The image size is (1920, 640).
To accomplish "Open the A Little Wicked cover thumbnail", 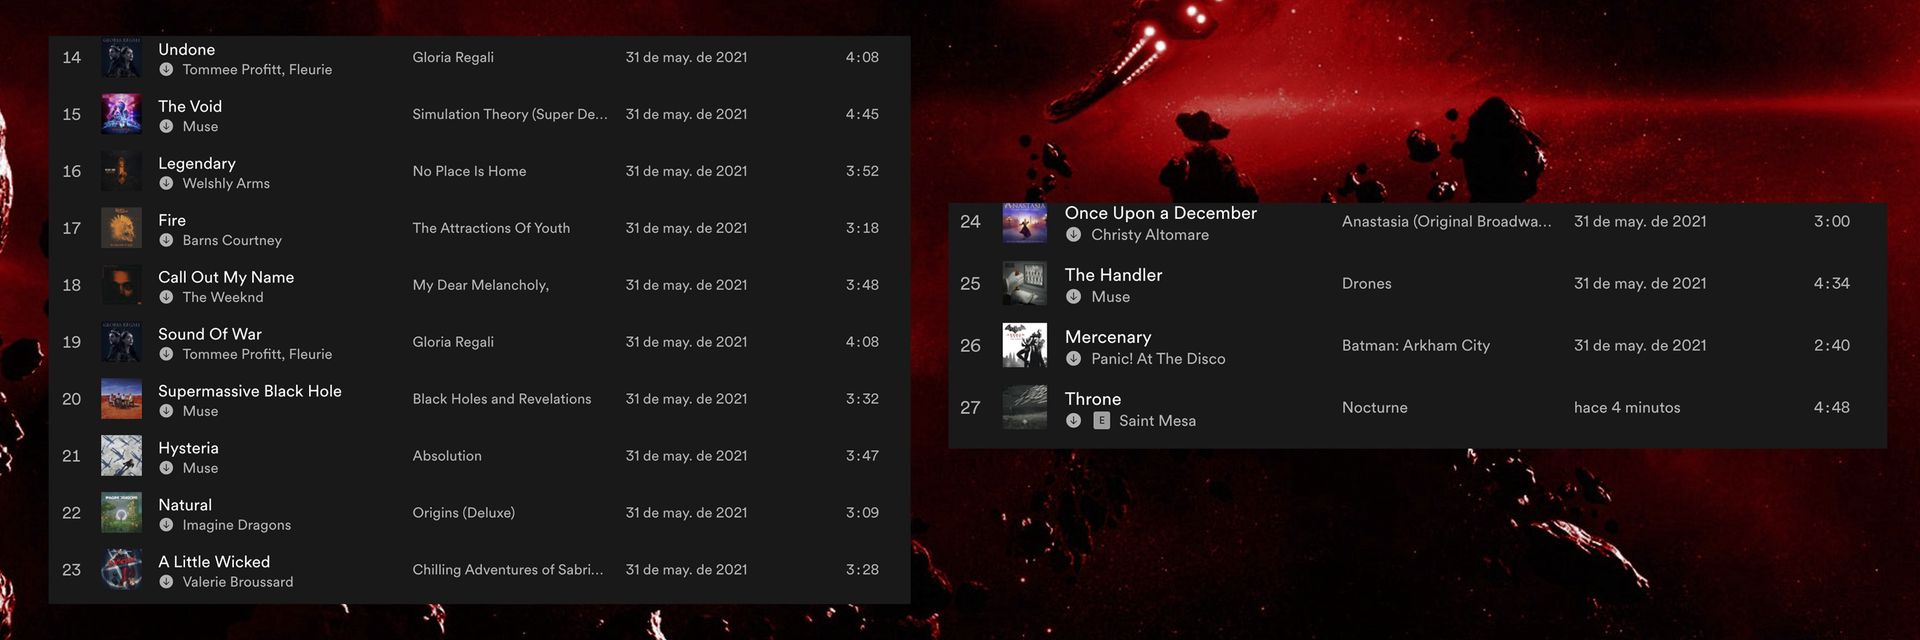I will click(121, 570).
